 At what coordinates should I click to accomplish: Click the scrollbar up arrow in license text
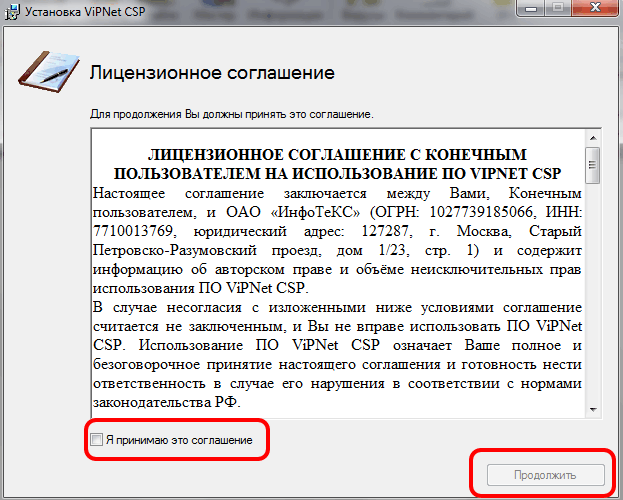point(593,138)
